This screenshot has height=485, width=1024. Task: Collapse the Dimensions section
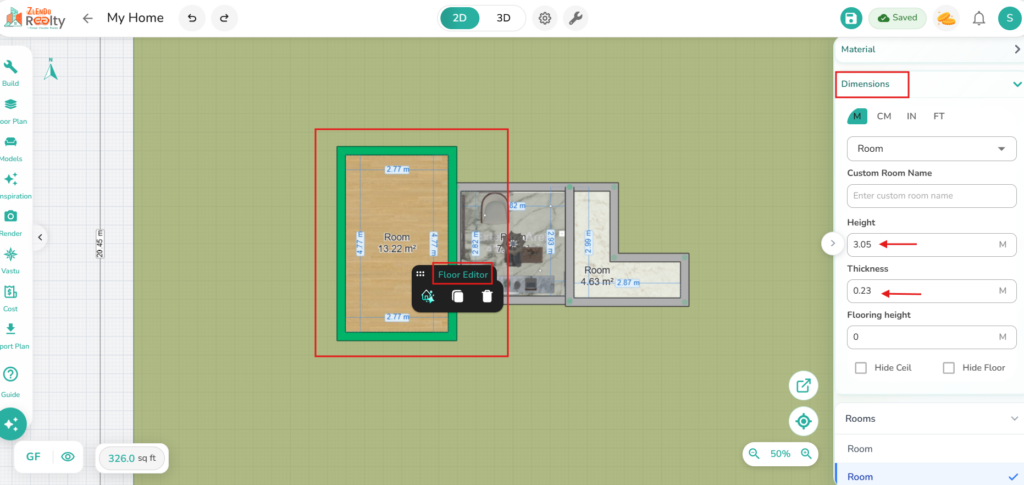pos(1016,85)
